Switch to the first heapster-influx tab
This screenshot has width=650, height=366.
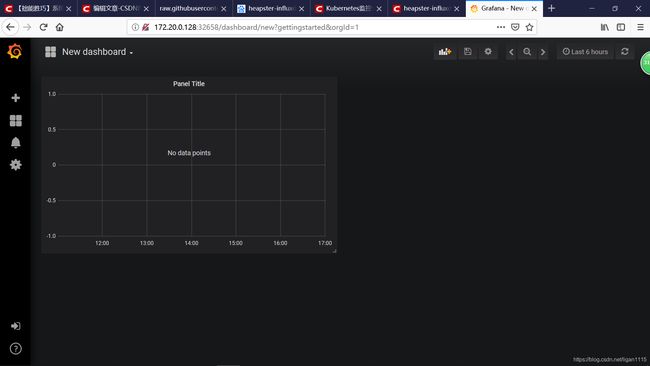pyautogui.click(x=271, y=8)
